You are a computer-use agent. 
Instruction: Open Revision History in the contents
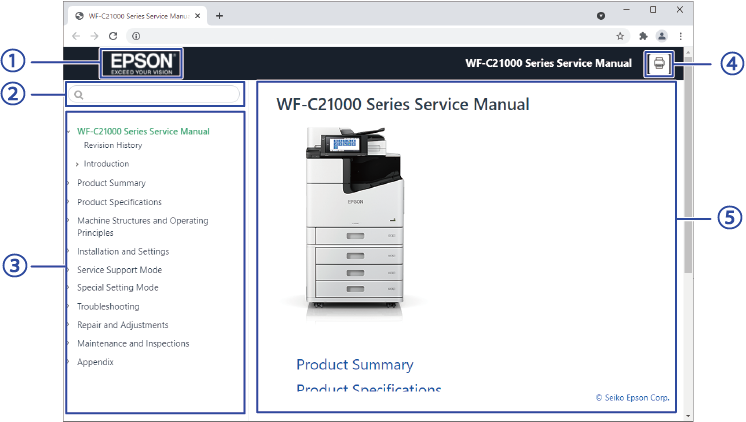(113, 145)
